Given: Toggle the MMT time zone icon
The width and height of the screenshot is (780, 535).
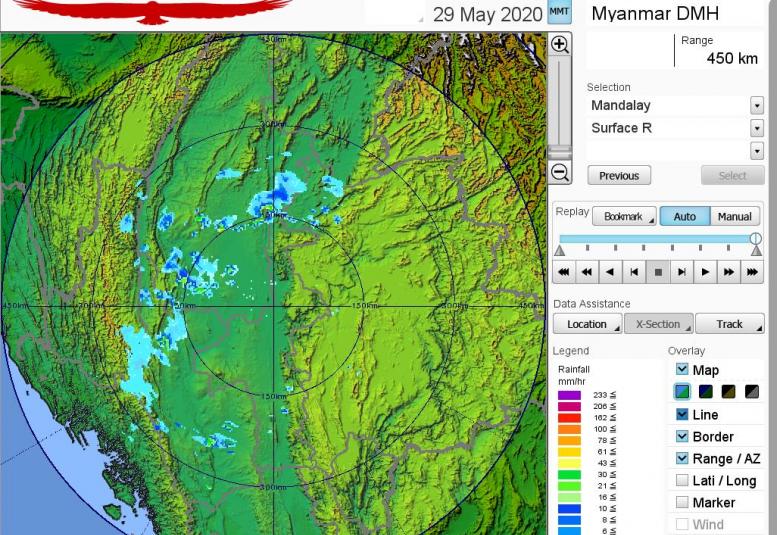Looking at the screenshot, I should pos(560,13).
